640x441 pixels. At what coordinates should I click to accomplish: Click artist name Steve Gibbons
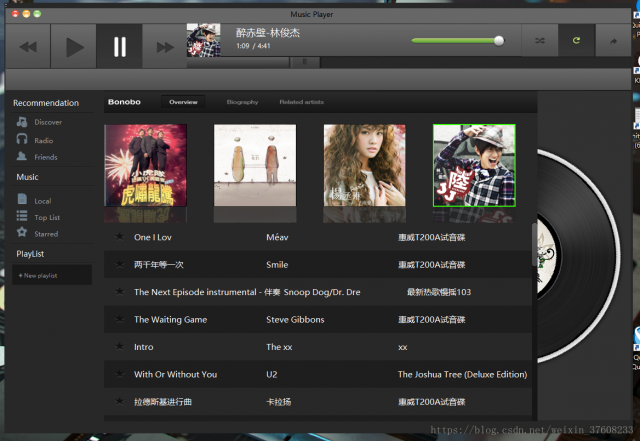pos(295,320)
